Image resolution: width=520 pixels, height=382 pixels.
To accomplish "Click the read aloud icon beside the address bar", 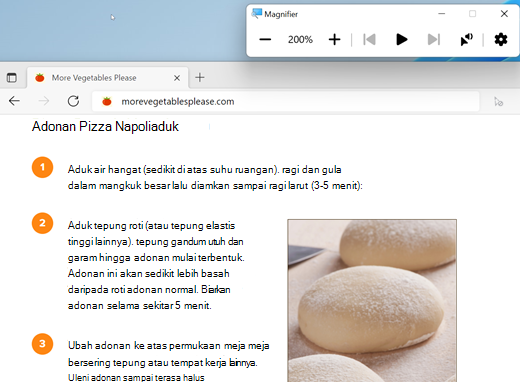I will tap(498, 102).
